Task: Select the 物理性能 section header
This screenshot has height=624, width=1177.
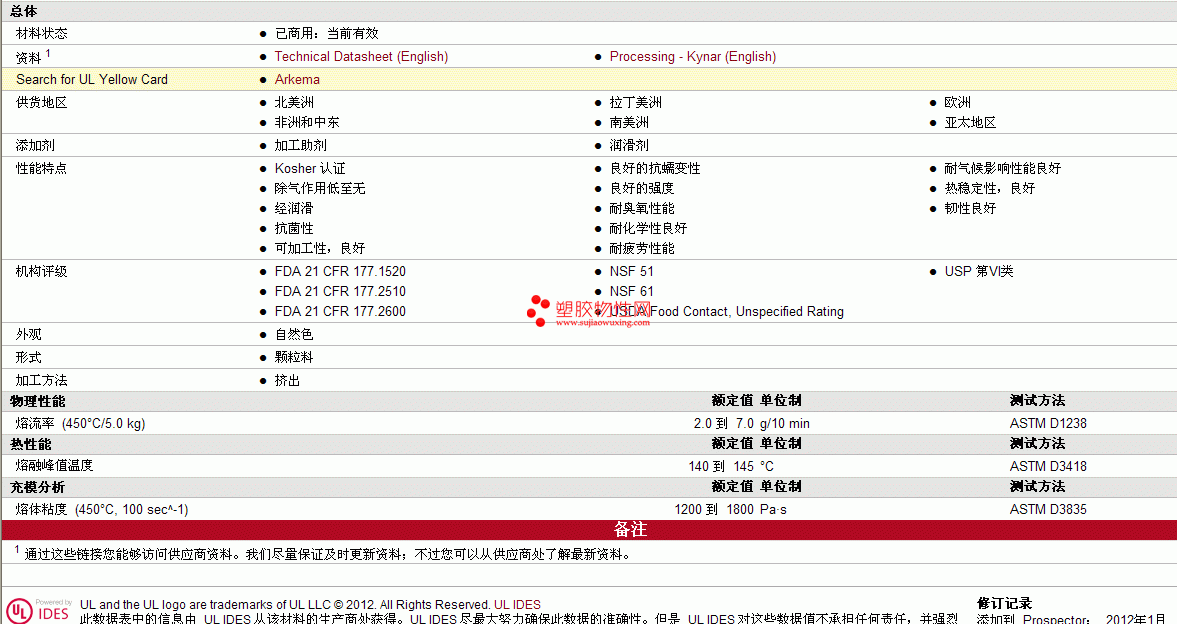Action: [38, 402]
